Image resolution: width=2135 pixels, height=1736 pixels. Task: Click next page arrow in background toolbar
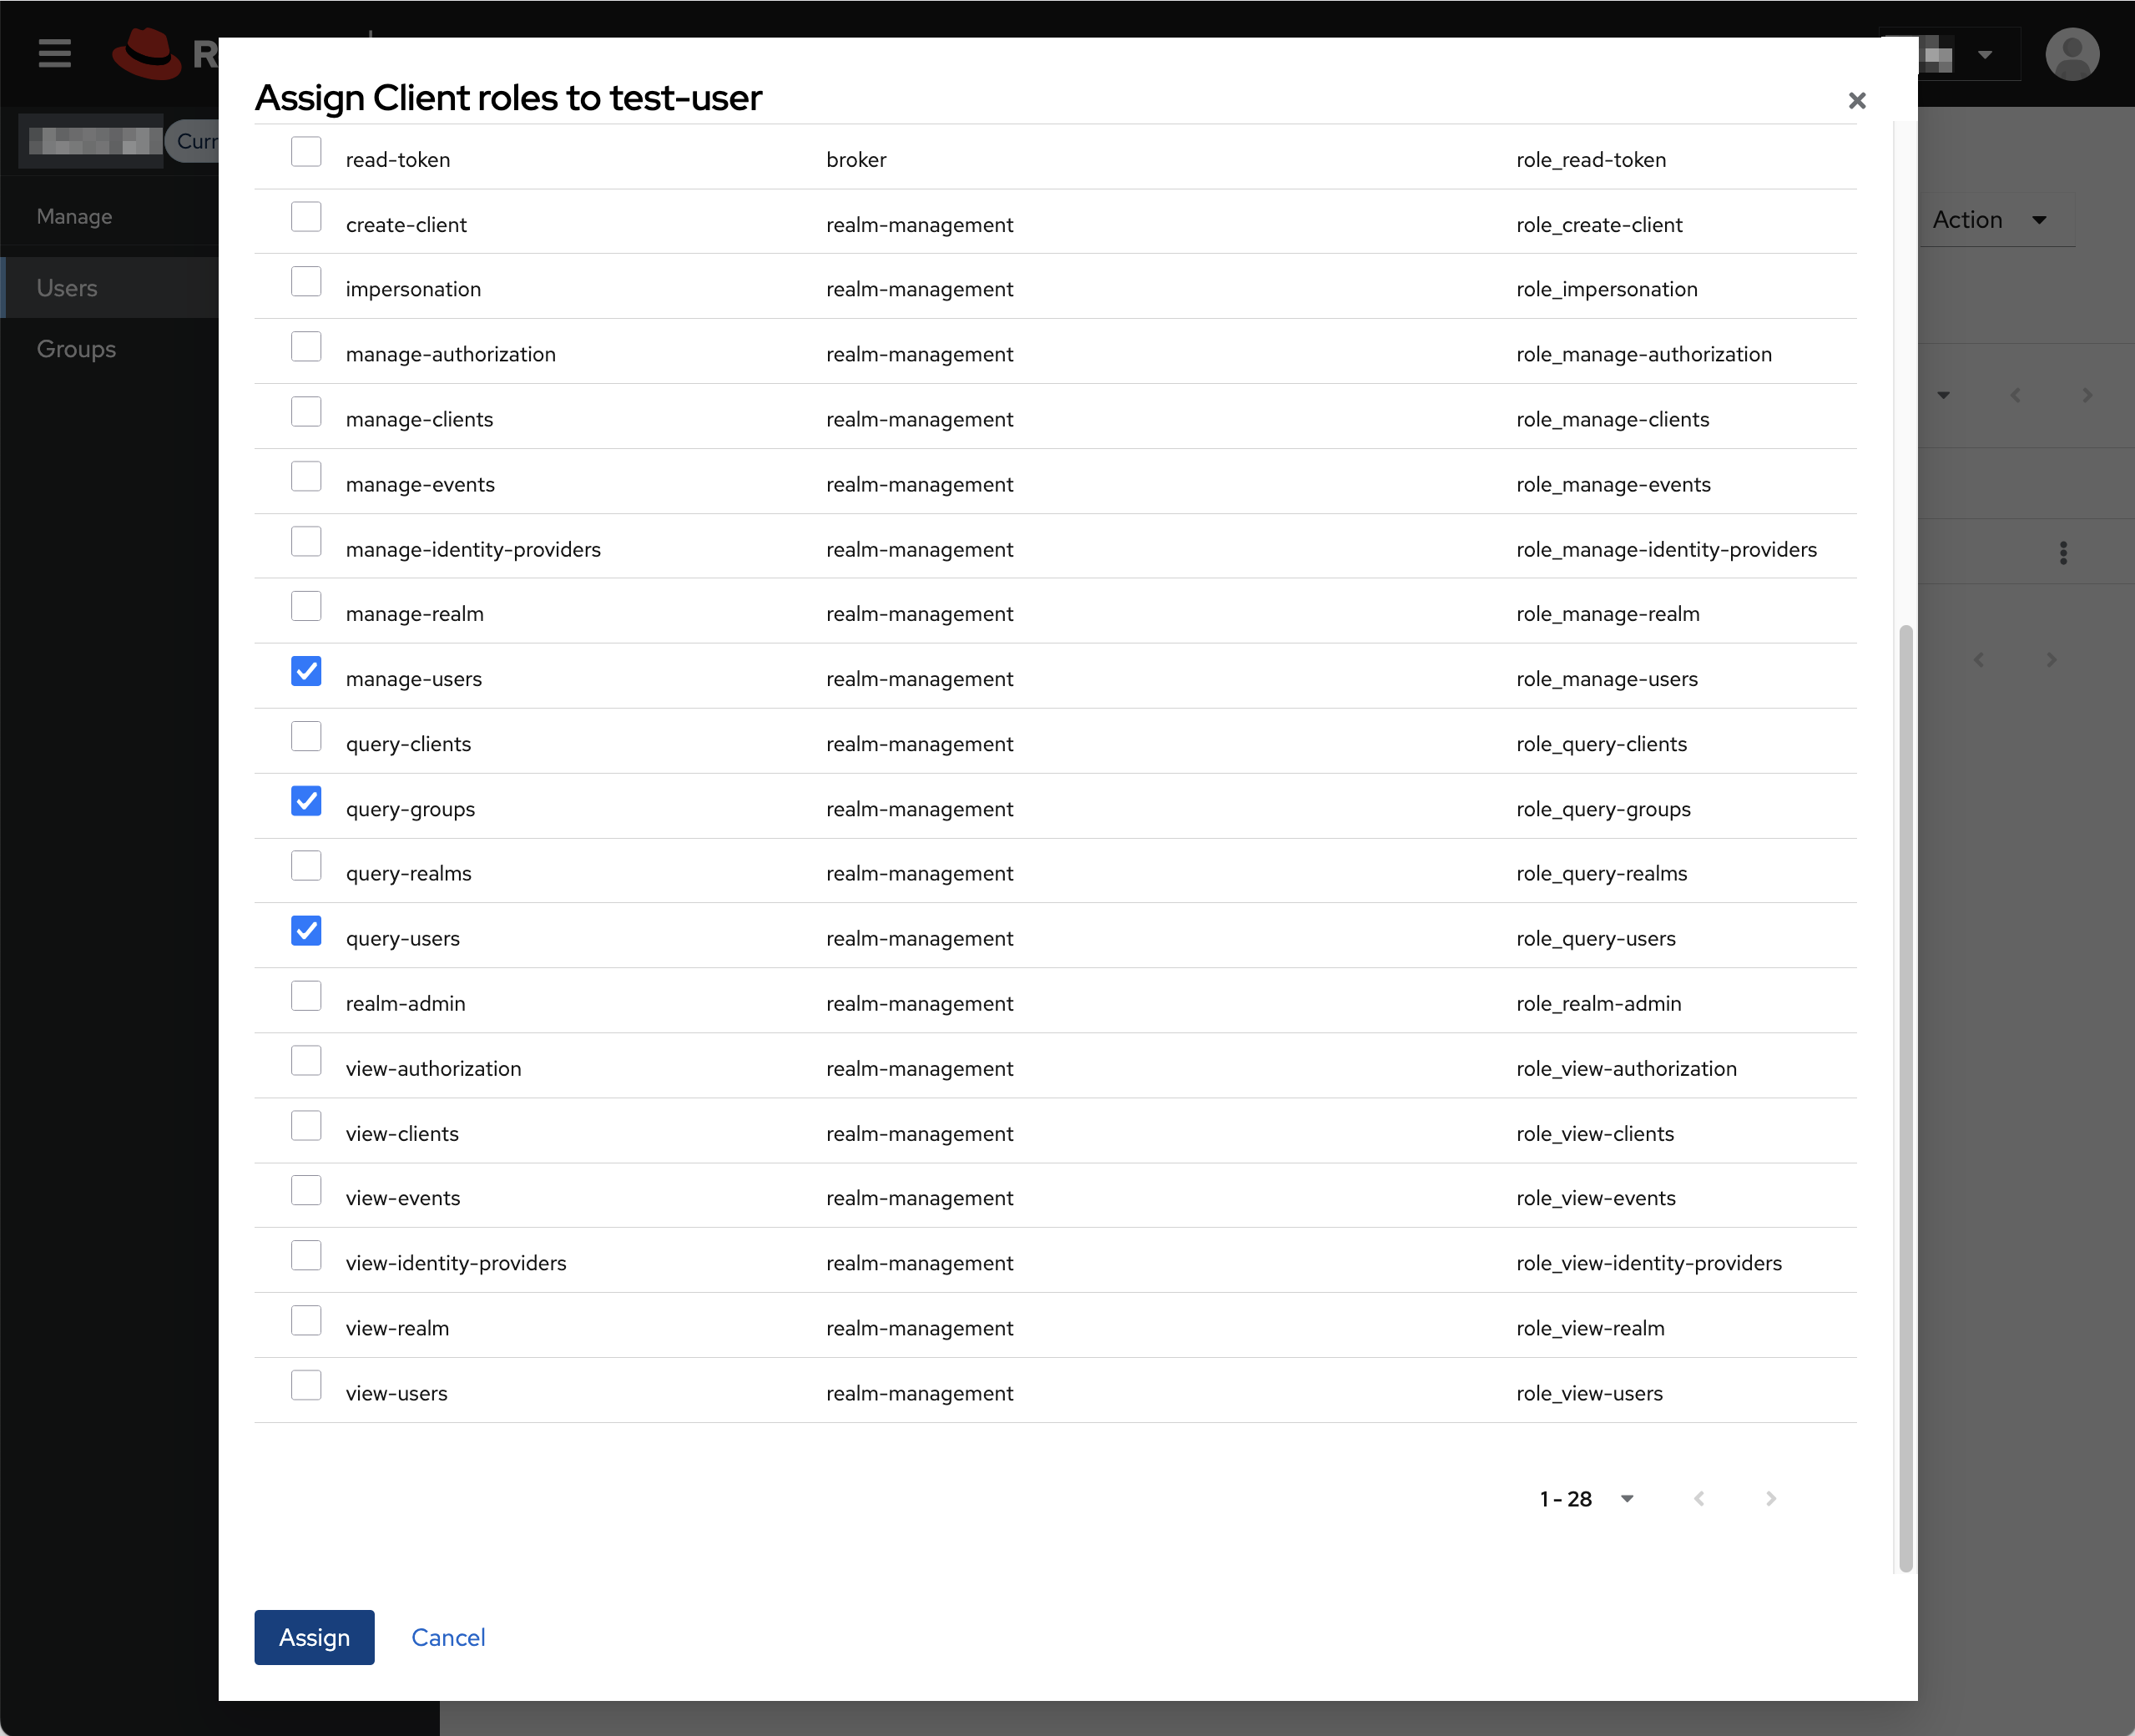pos(2086,395)
